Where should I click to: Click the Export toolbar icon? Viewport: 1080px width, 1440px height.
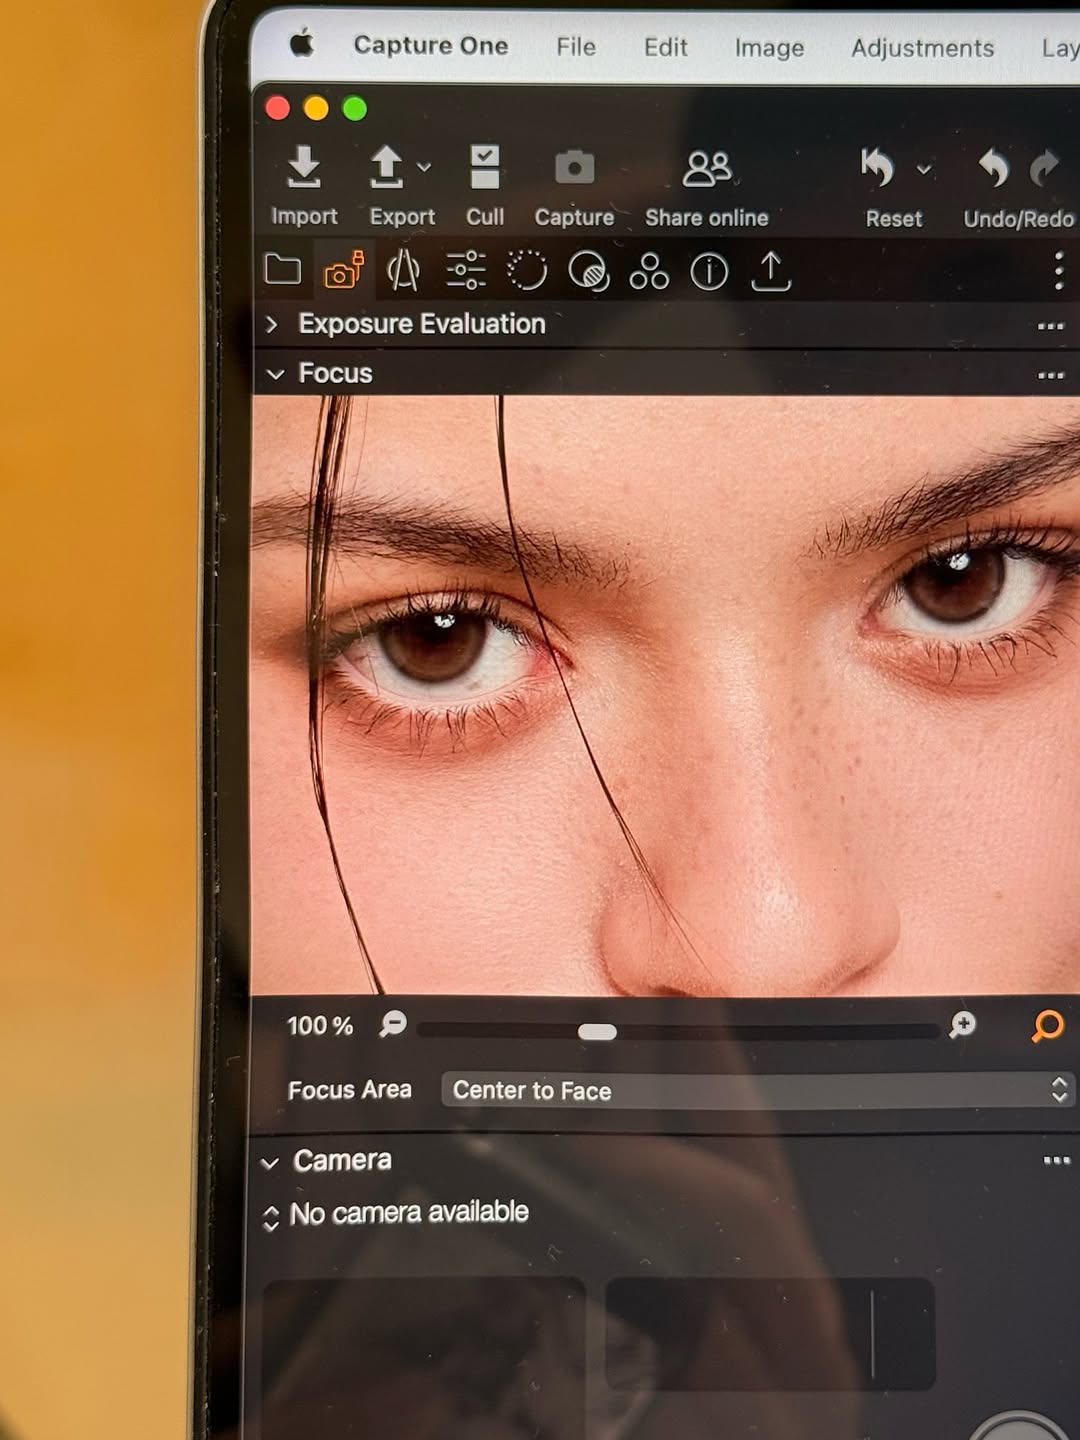[x=387, y=168]
